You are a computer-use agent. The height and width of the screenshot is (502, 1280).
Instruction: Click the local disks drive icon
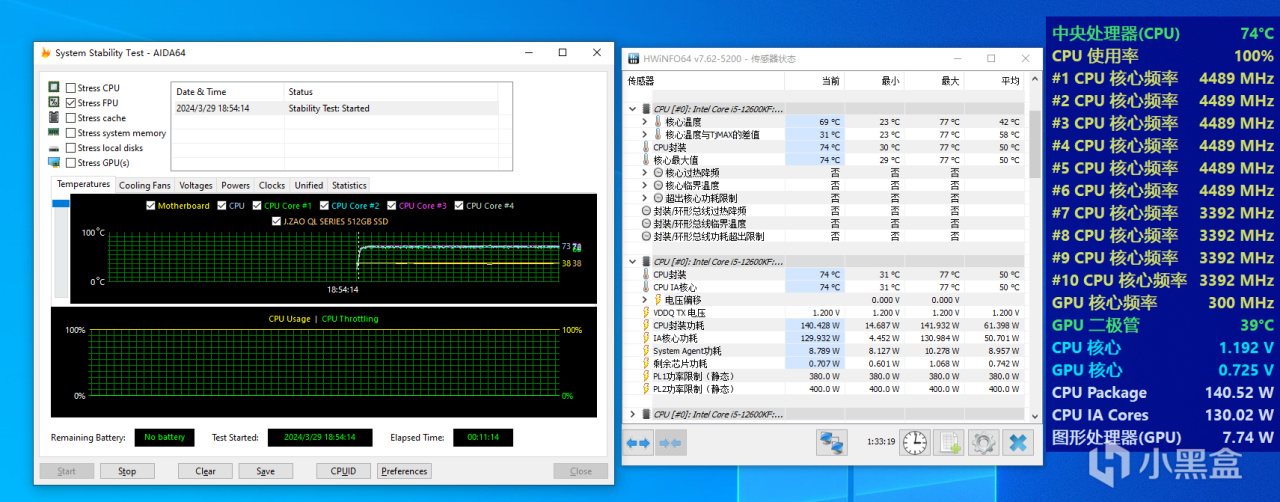click(x=54, y=148)
